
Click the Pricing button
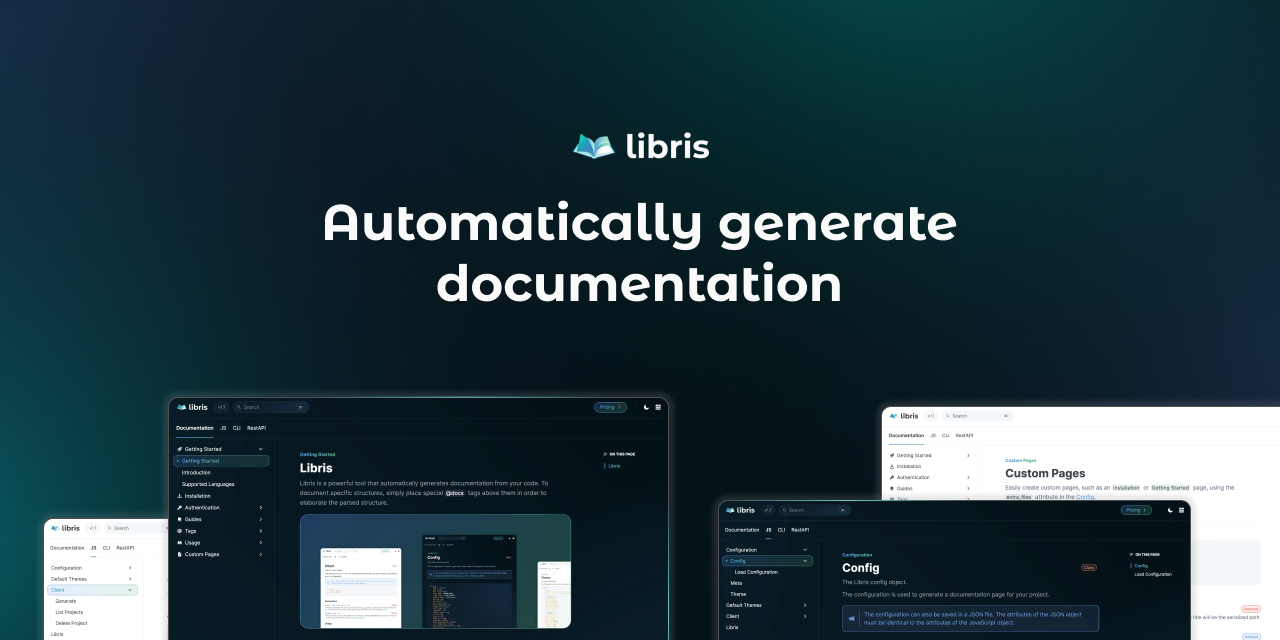pyautogui.click(x=610, y=407)
